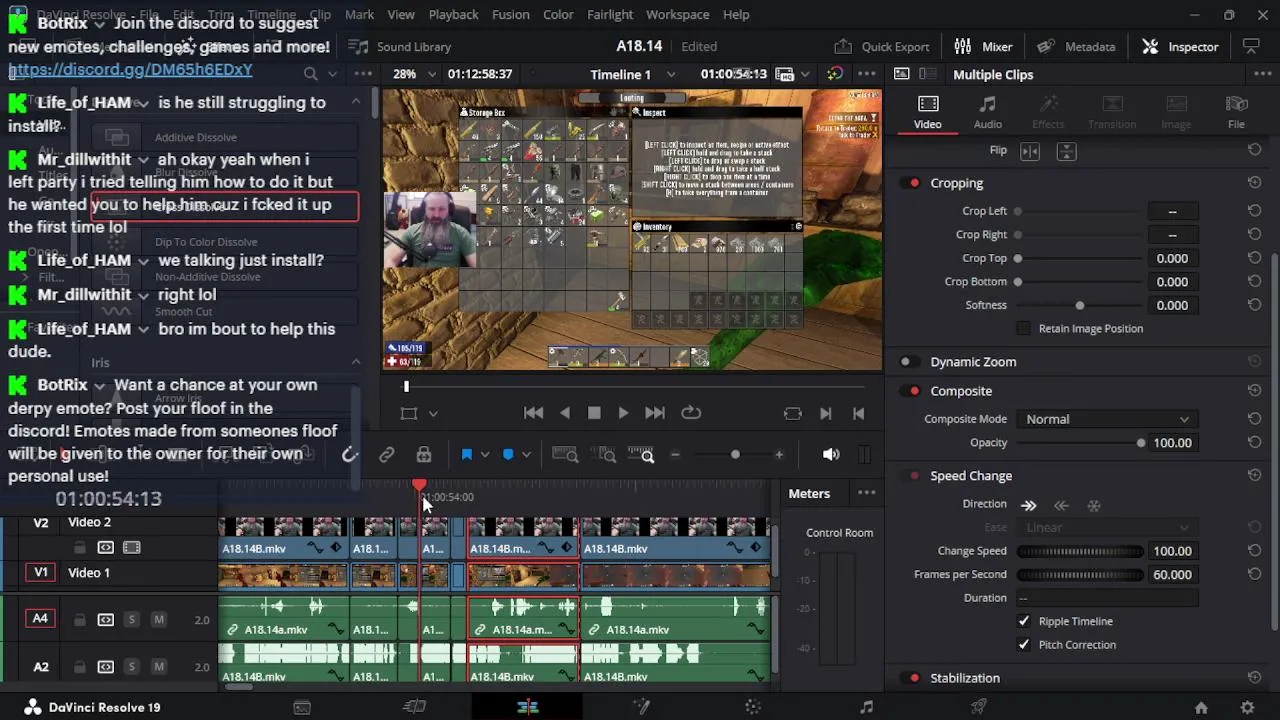
Task: Set speed direction to forward
Action: click(1029, 506)
